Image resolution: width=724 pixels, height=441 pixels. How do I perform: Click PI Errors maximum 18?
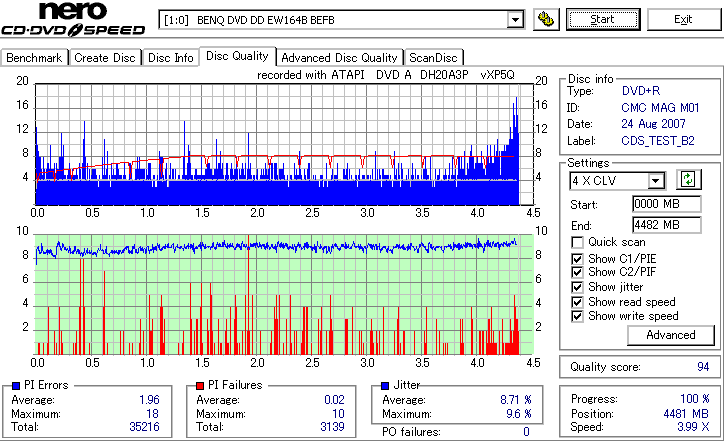coord(152,414)
